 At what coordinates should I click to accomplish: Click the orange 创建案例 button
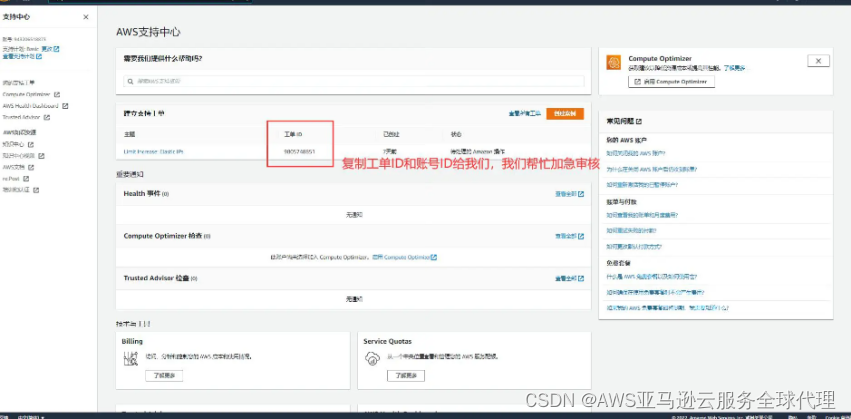565,114
